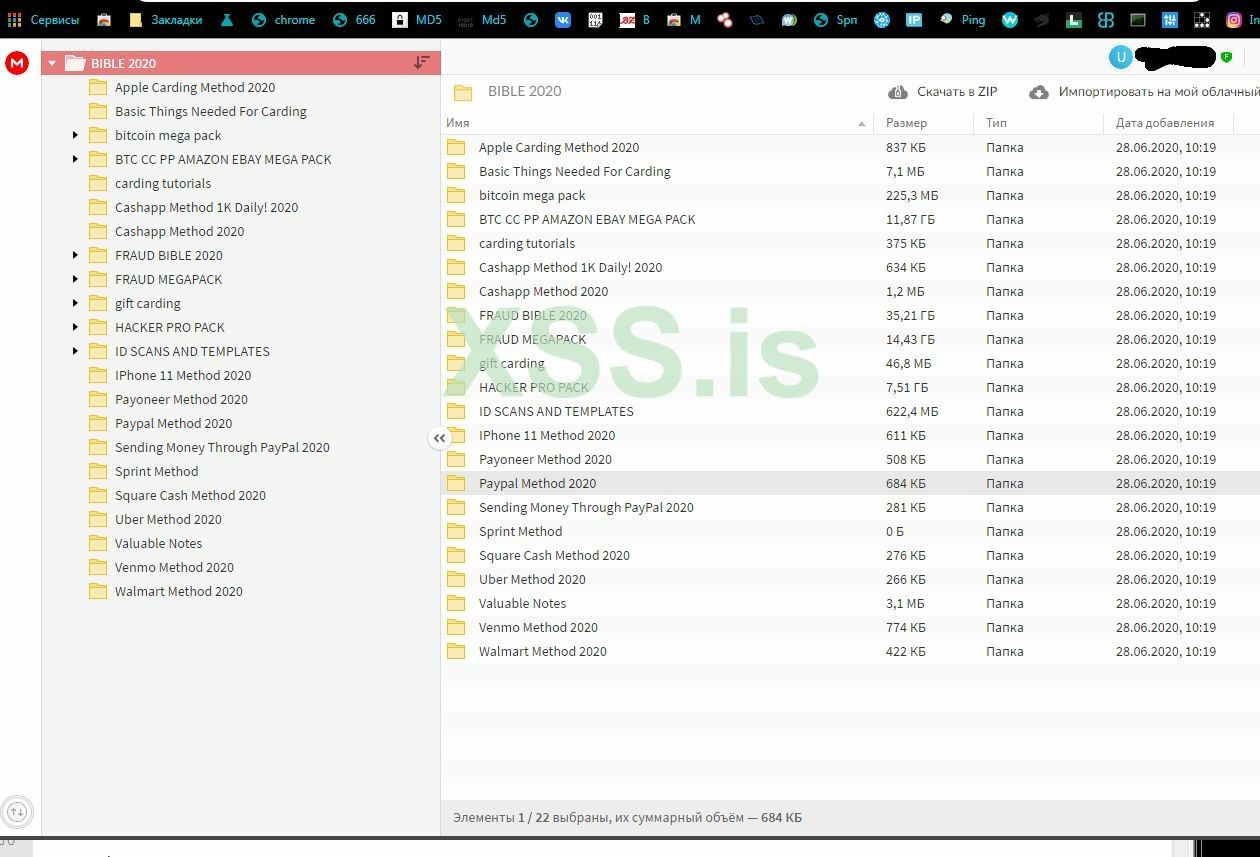Open Venmo Method 2020 in left tree
Screen dimensions: 1260x857
pos(174,567)
